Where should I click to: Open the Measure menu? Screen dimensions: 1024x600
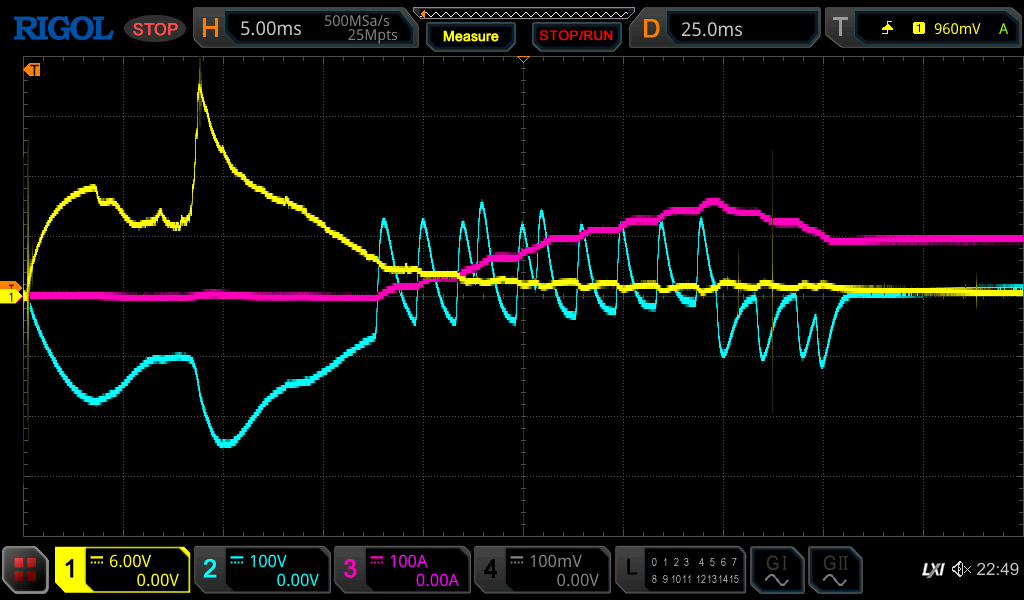click(470, 36)
